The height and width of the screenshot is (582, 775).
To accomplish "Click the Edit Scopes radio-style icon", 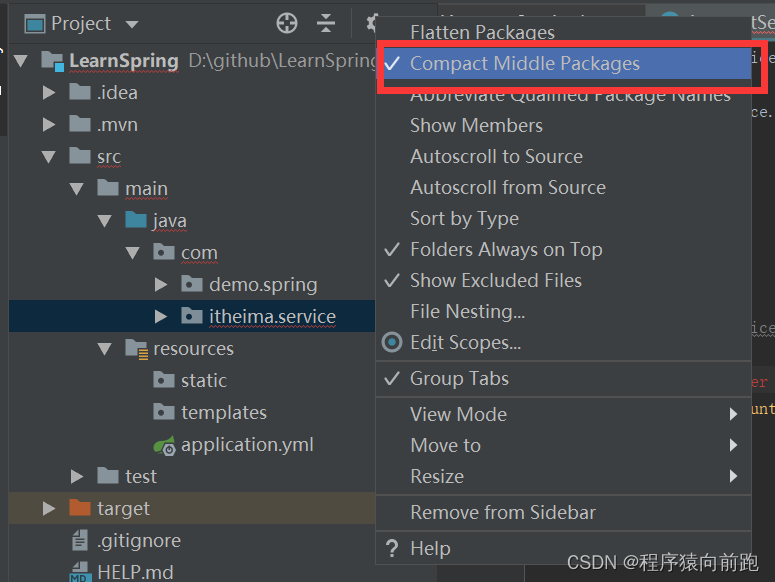I will 392,342.
